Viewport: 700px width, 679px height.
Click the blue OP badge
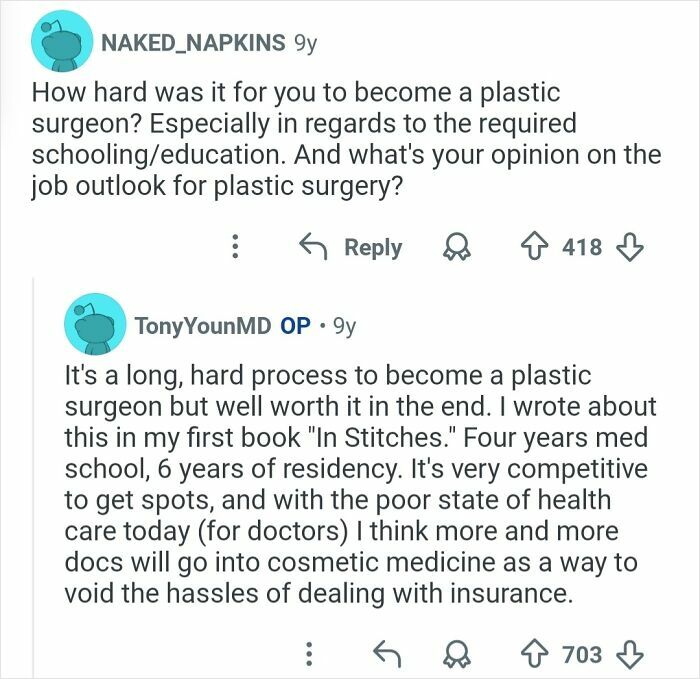pyautogui.click(x=295, y=326)
